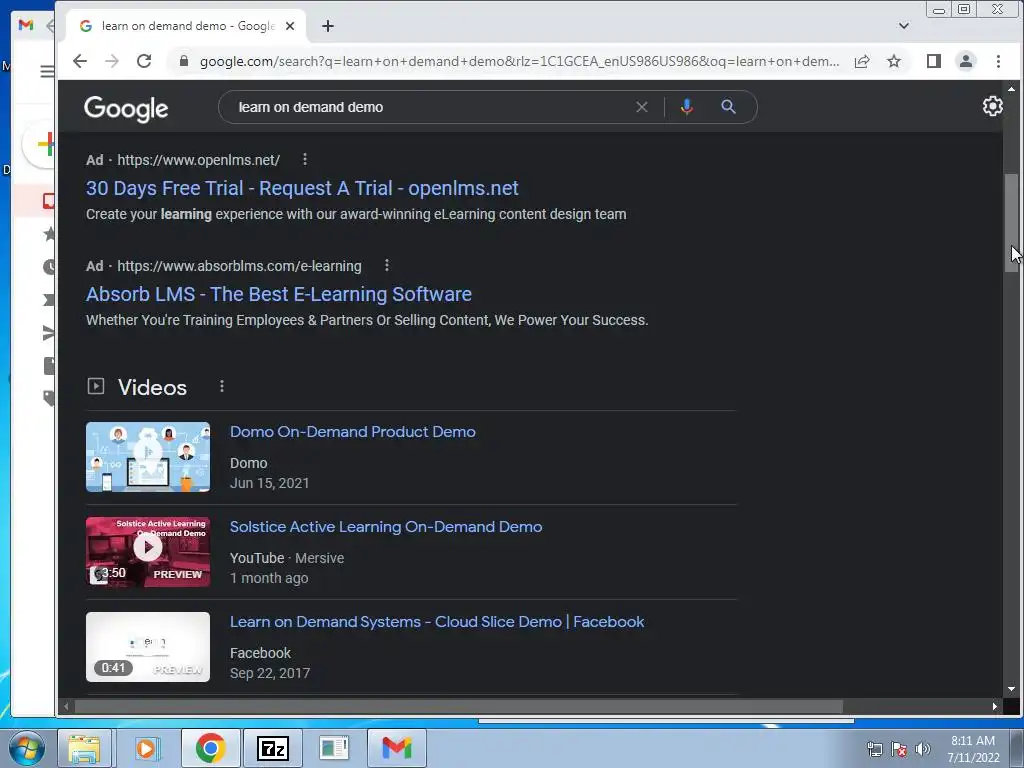Open the document-and-chart program on the taskbar
The width and height of the screenshot is (1024, 768).
pyautogui.click(x=334, y=748)
